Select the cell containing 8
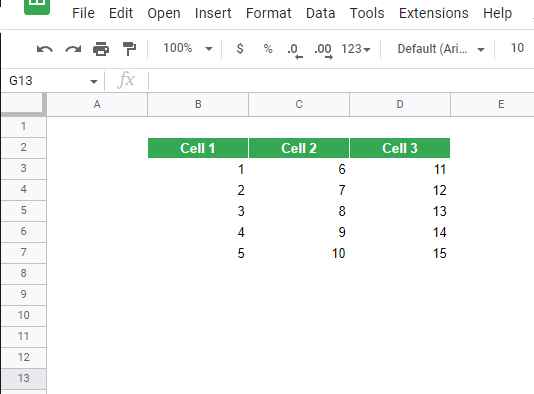 [x=299, y=211]
